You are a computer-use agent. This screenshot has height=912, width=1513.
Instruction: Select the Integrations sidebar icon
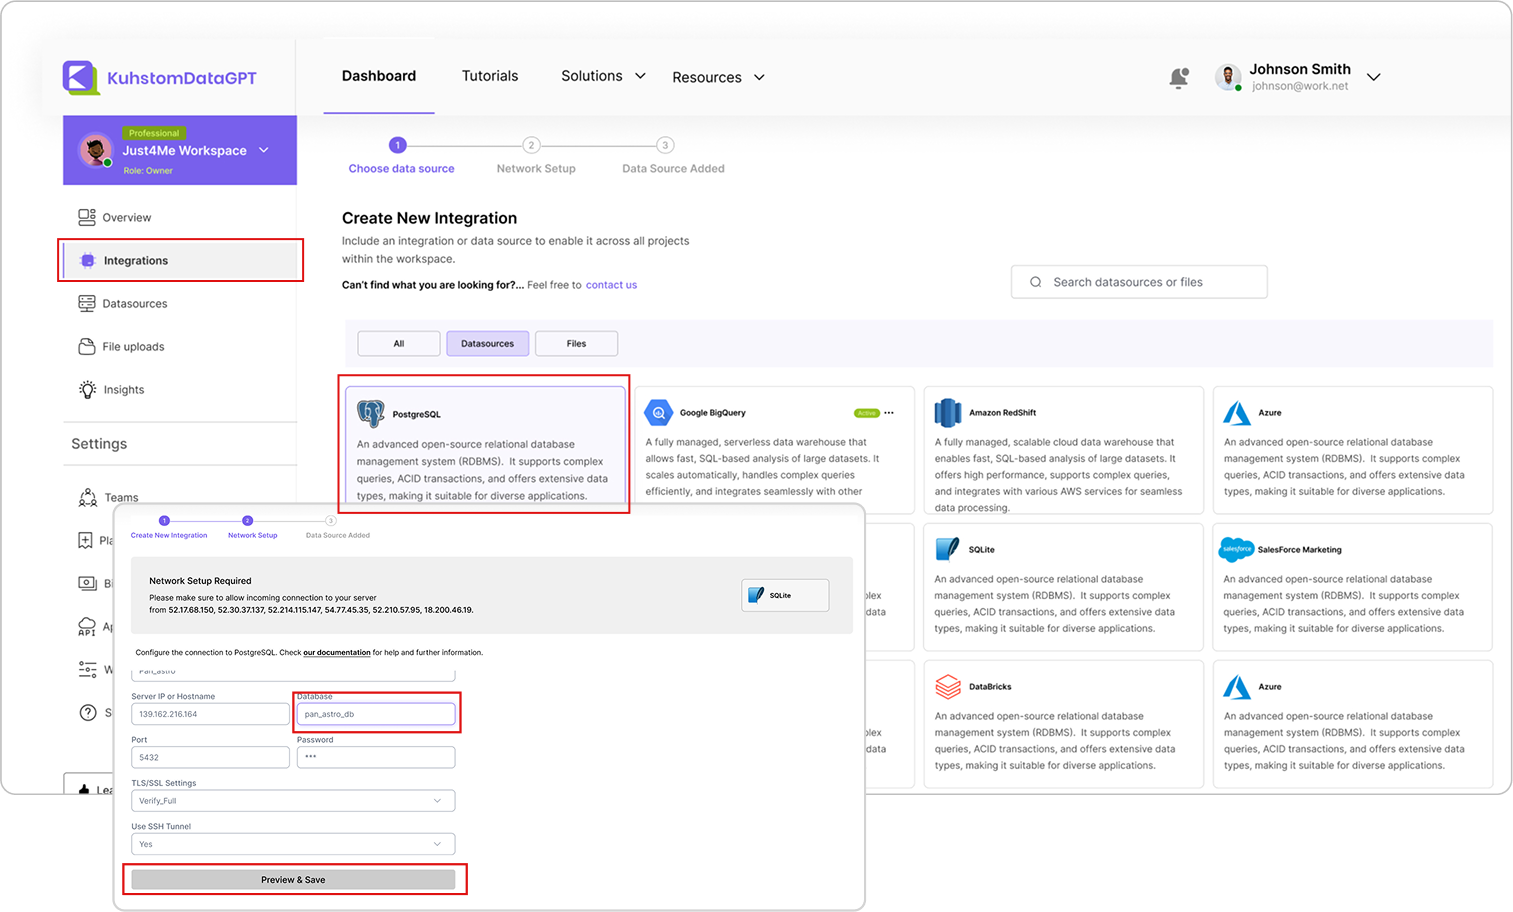point(87,260)
